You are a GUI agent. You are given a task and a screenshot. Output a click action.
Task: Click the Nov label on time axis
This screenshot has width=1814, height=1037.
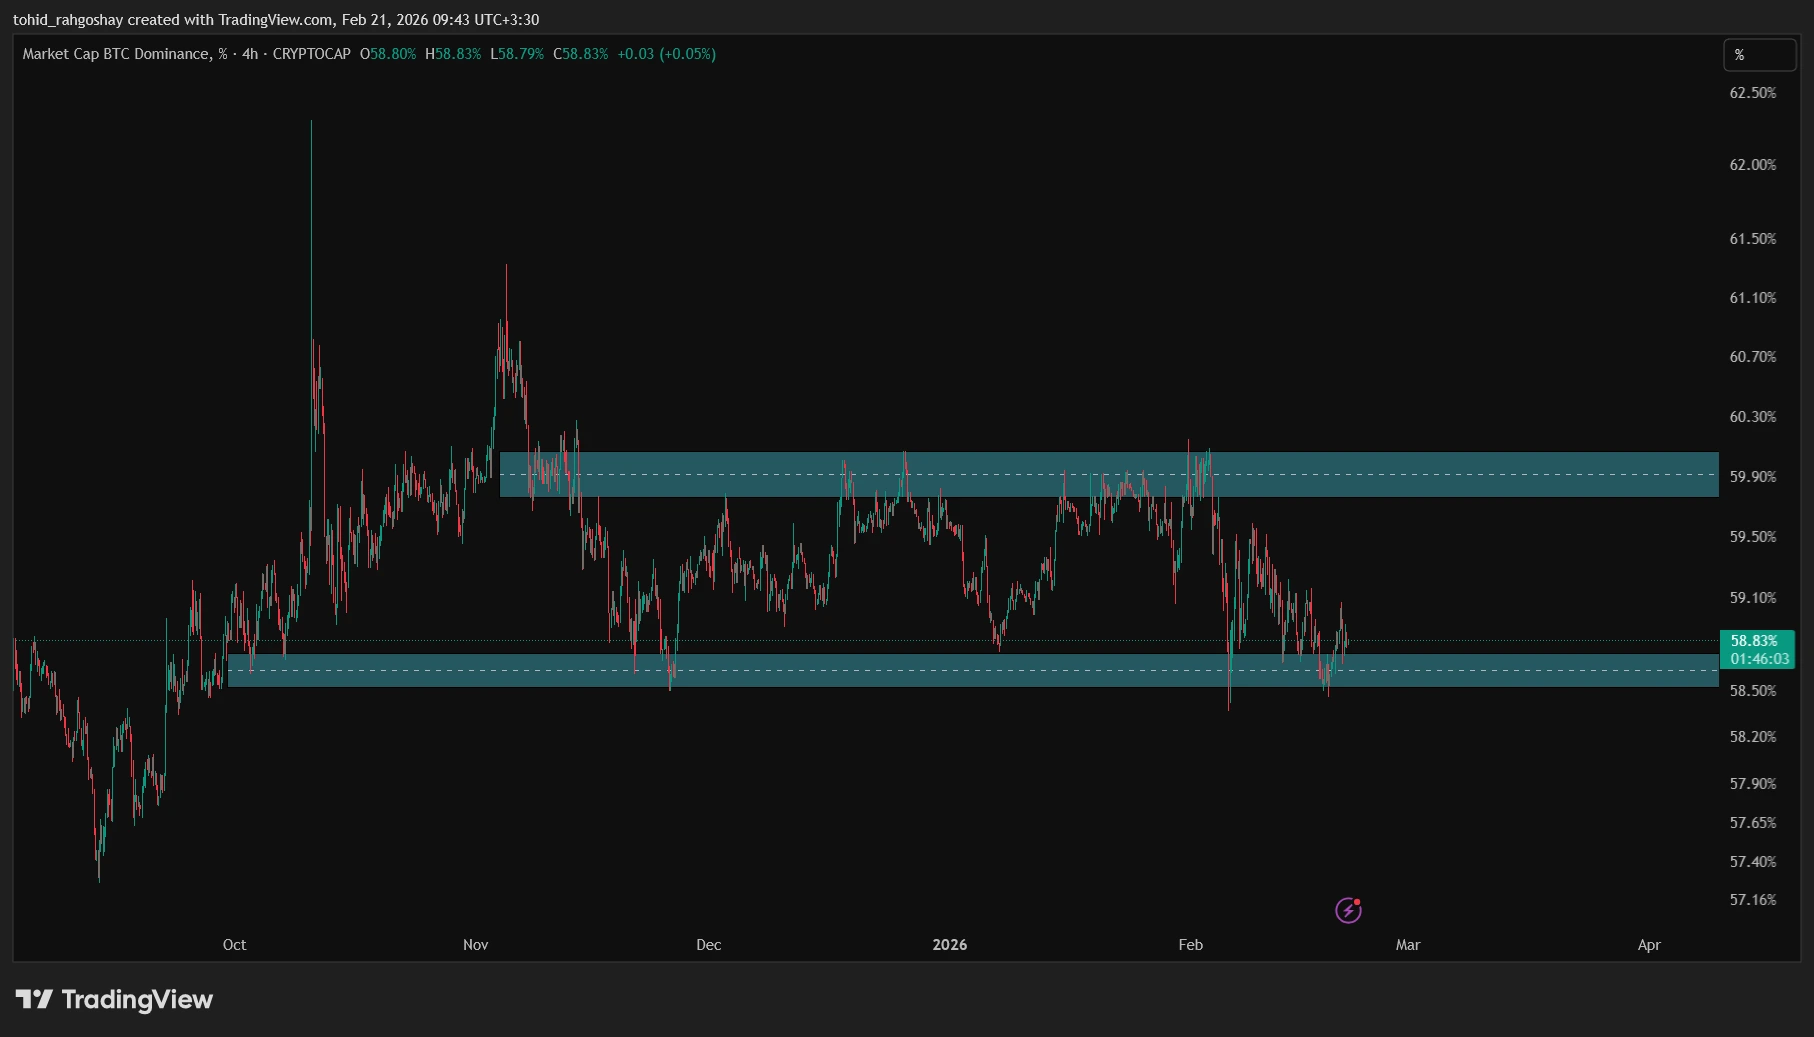476,945
